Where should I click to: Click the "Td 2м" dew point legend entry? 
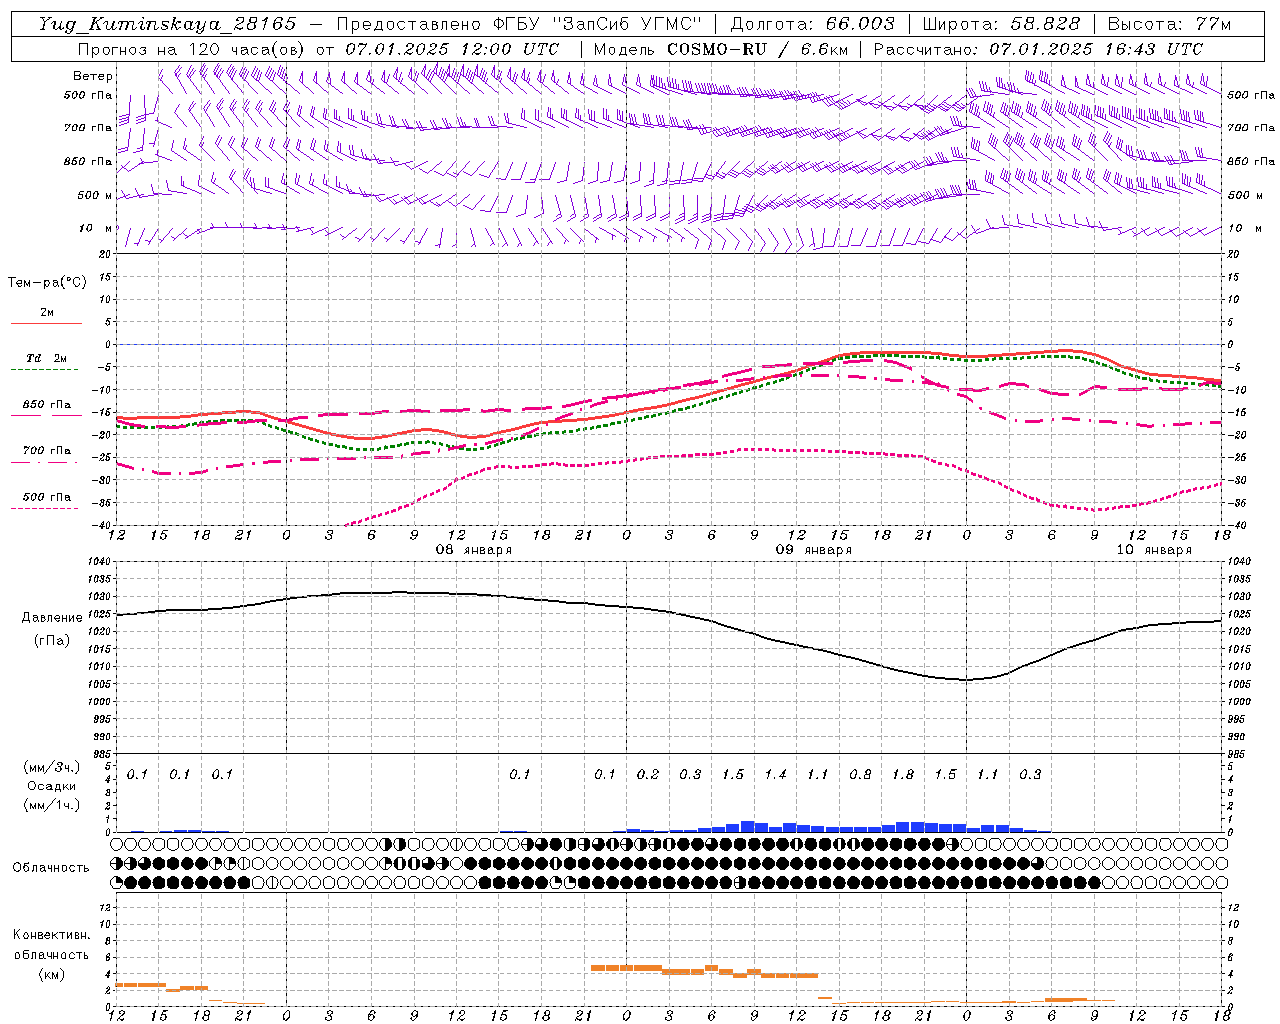[x=46, y=358]
